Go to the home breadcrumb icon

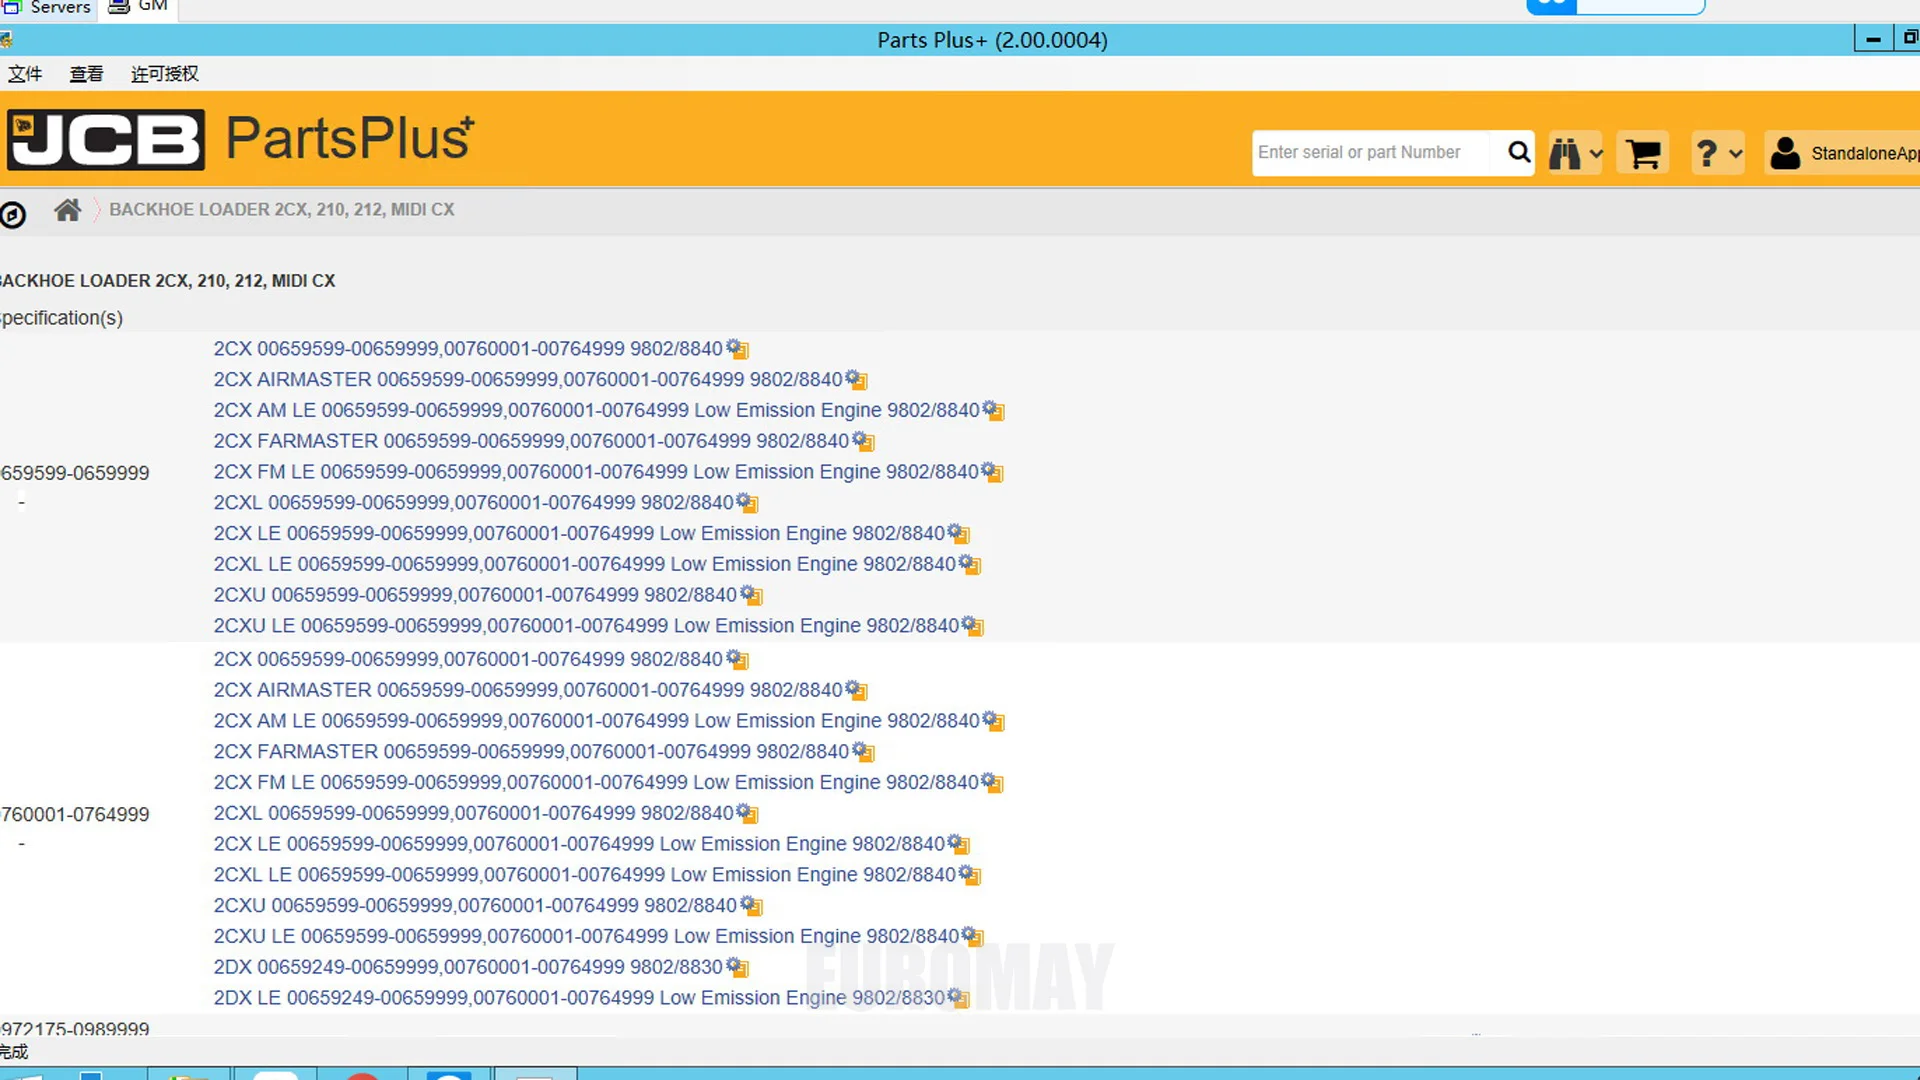67,210
